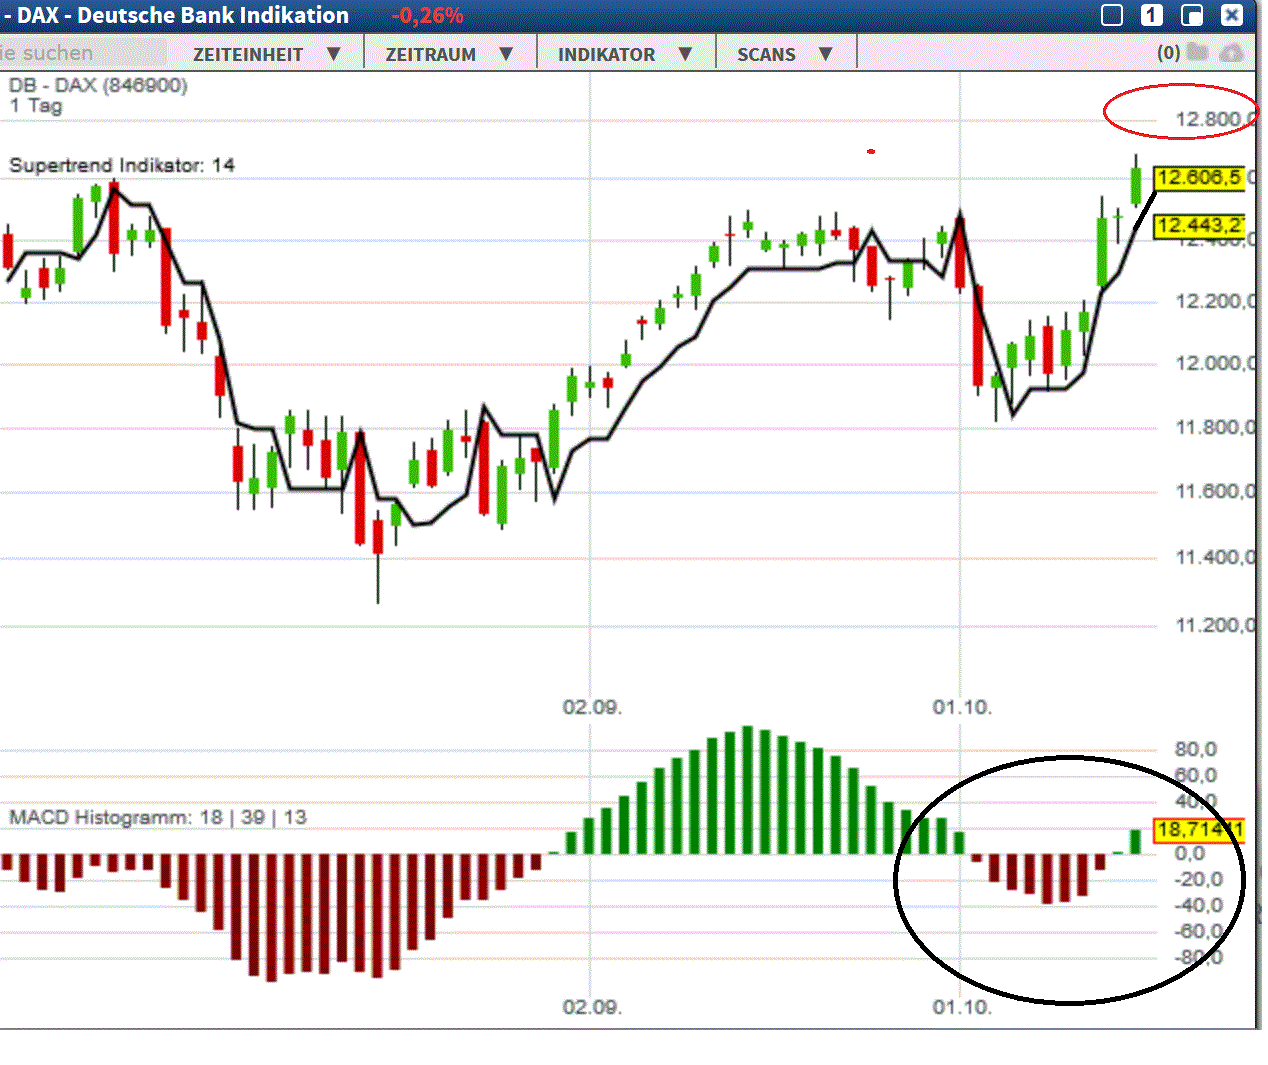This screenshot has height=1065, width=1268.
Task: Click the split-window layout icon
Action: click(x=1192, y=15)
